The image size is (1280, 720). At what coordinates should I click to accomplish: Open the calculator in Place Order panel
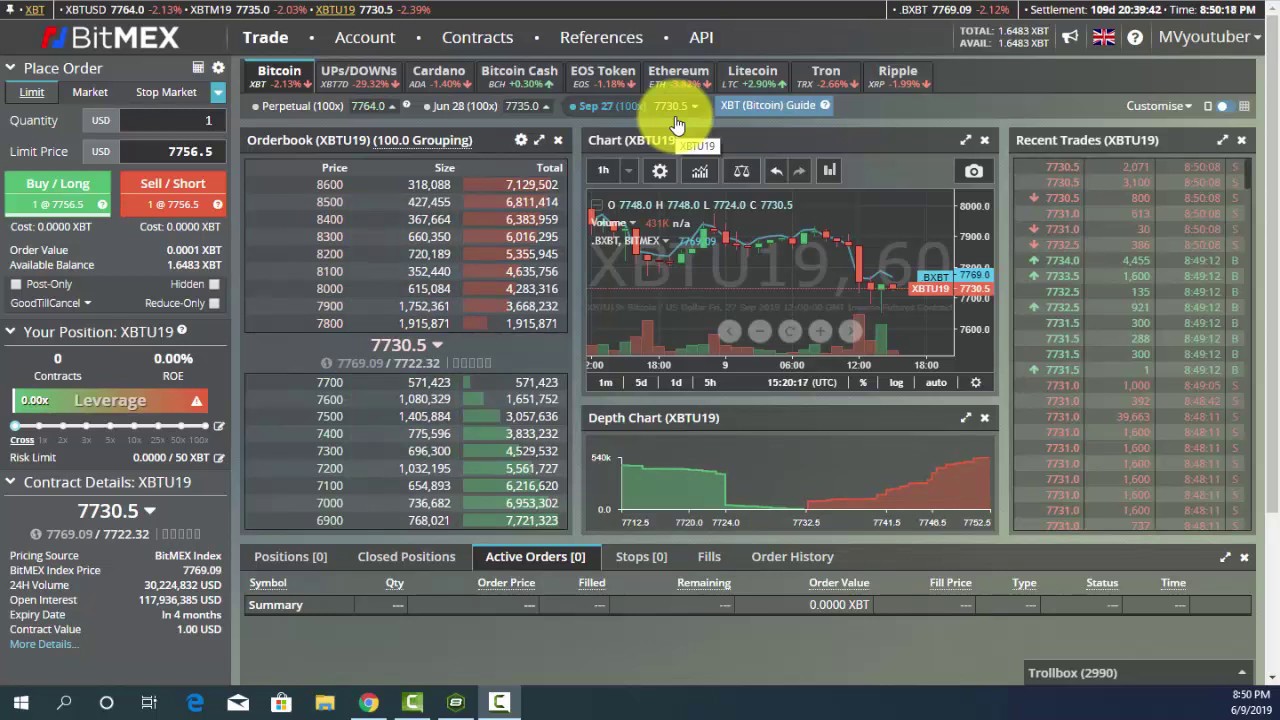[198, 68]
